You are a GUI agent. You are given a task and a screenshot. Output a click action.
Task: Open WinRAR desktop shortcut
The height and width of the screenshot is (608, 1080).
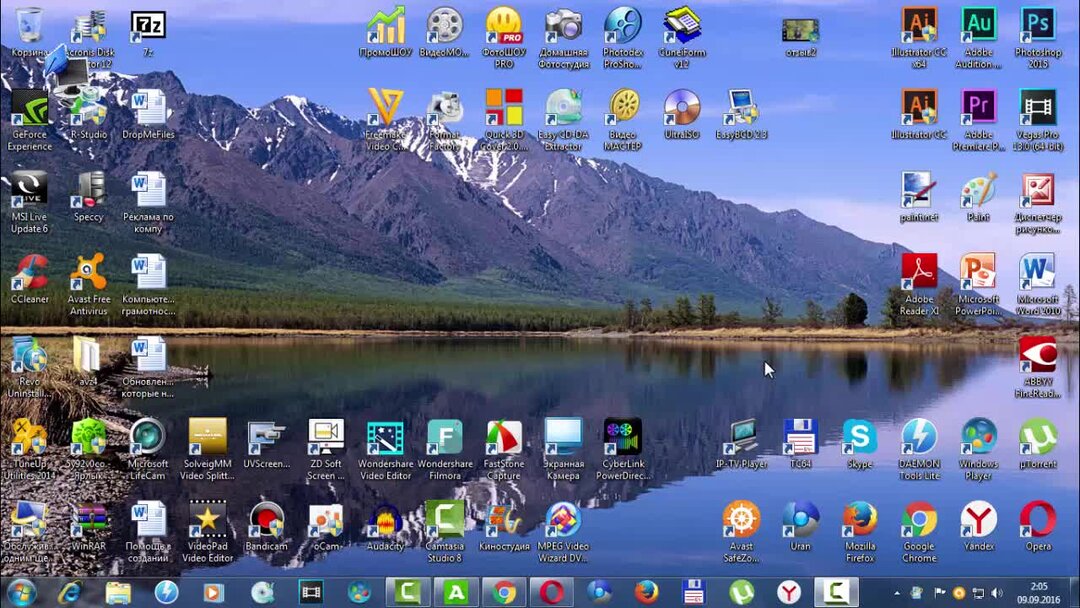point(88,526)
